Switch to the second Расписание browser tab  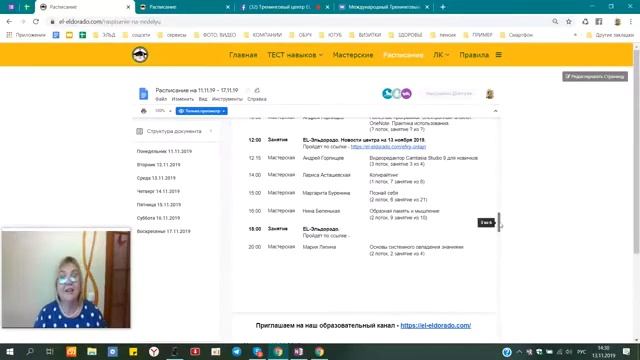pos(184,7)
